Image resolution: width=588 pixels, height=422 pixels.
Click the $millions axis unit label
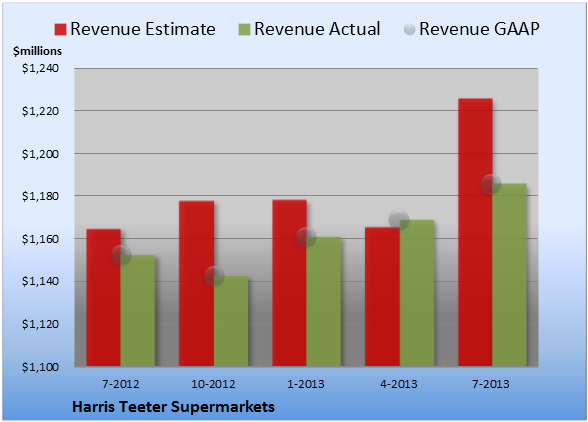[x=37, y=51]
